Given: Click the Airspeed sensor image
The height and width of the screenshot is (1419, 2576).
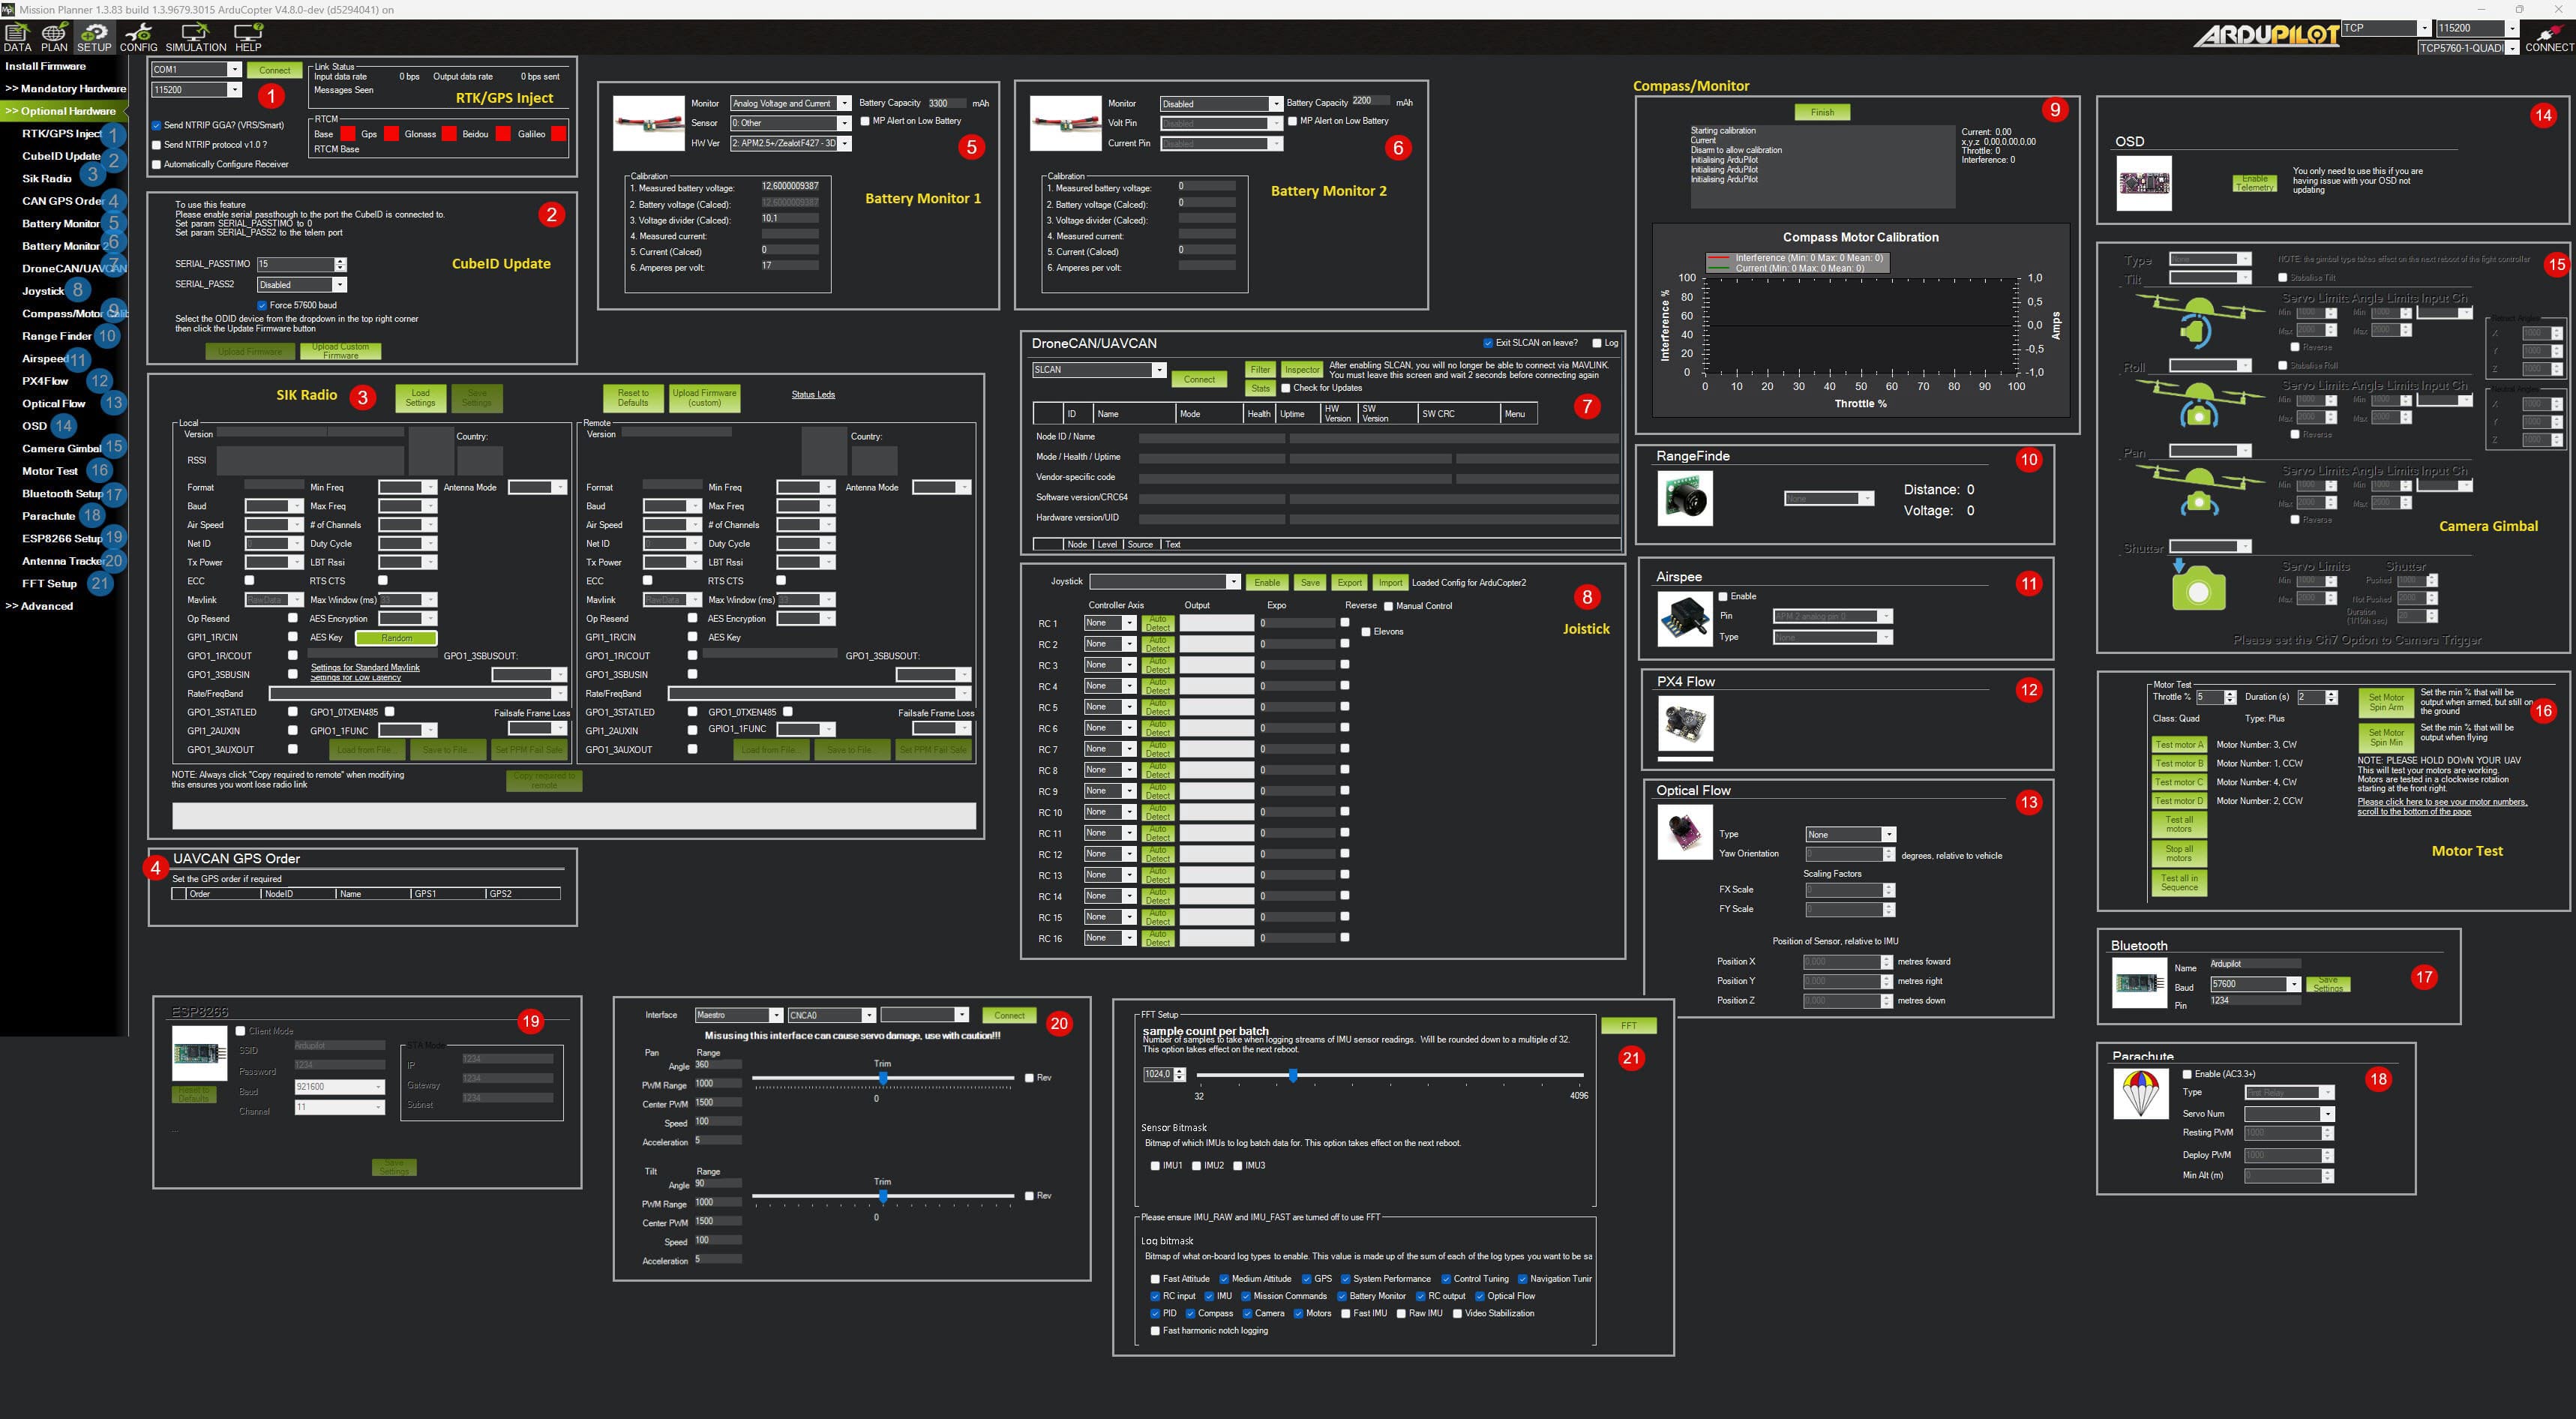Looking at the screenshot, I should coord(1684,618).
